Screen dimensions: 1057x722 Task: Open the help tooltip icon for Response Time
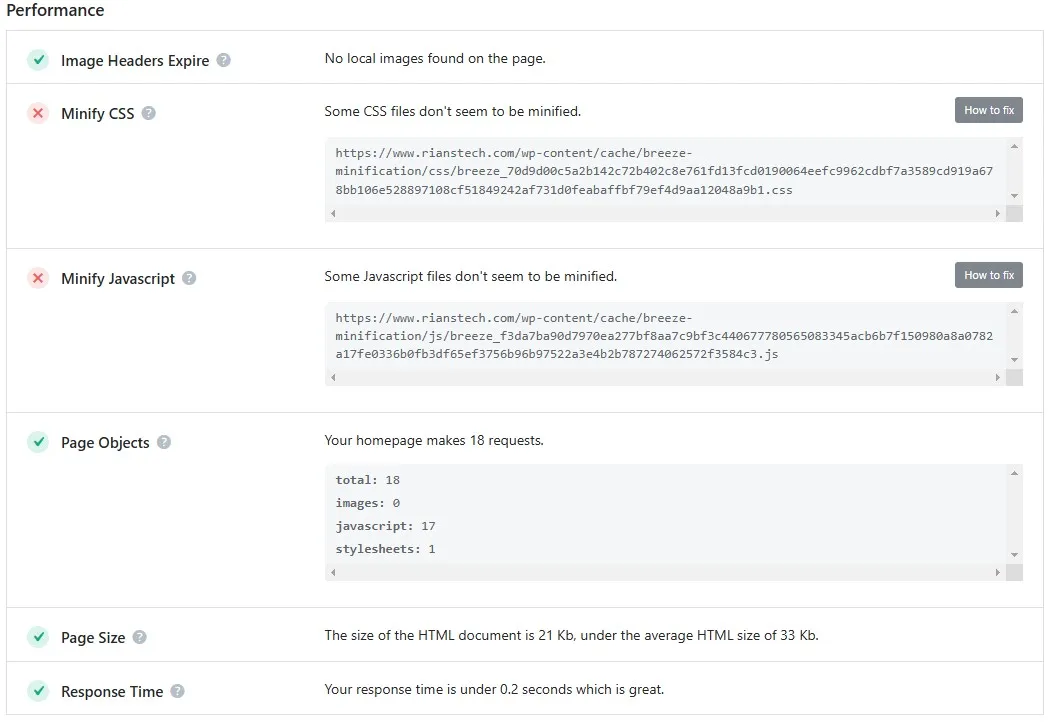(177, 691)
